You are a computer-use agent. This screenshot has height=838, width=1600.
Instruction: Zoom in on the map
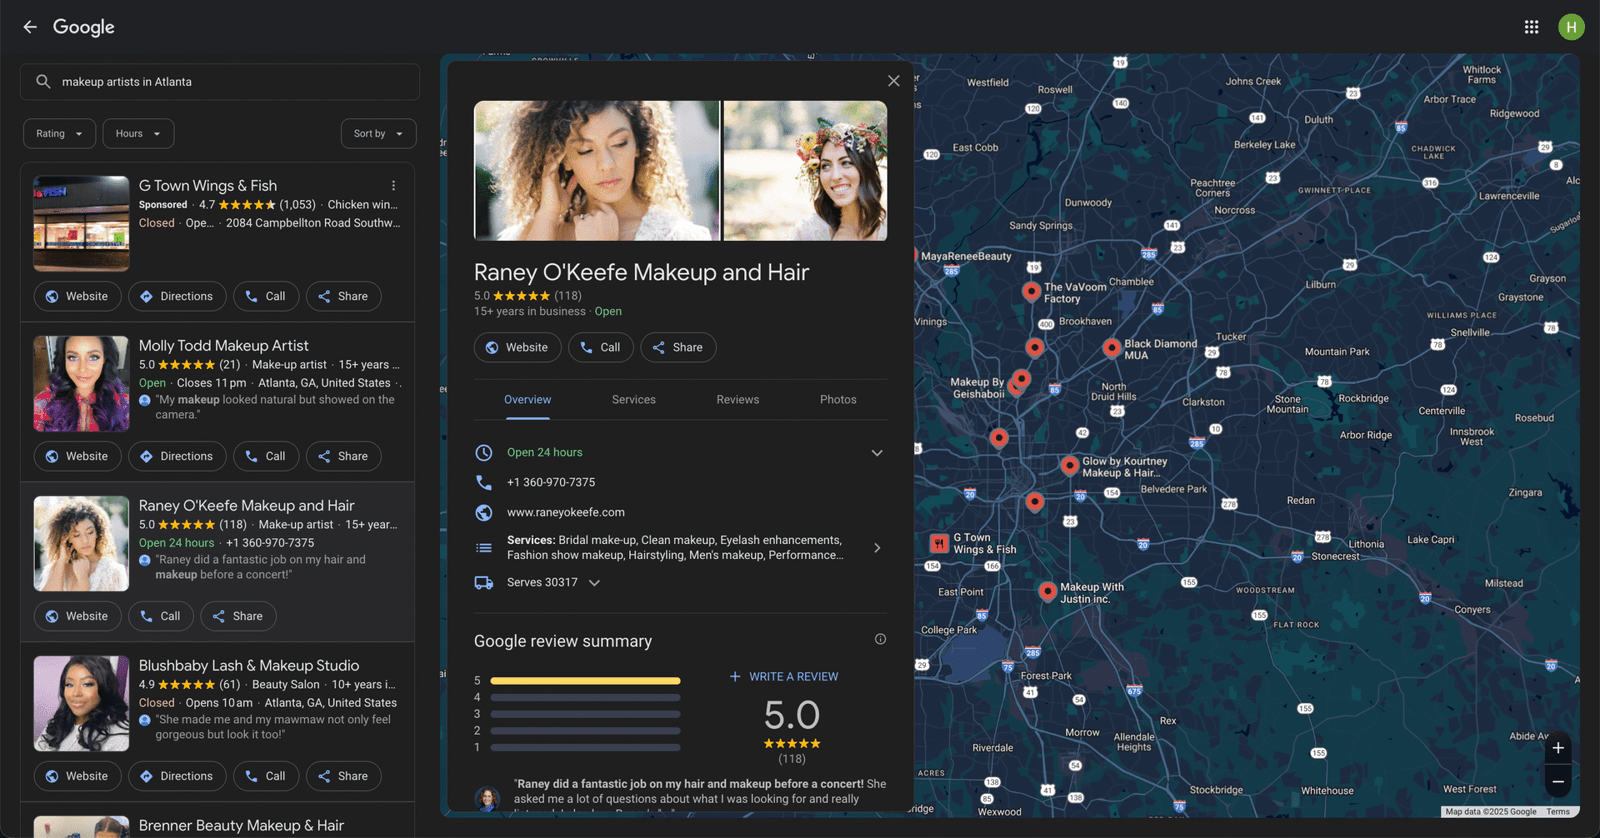[x=1558, y=748]
